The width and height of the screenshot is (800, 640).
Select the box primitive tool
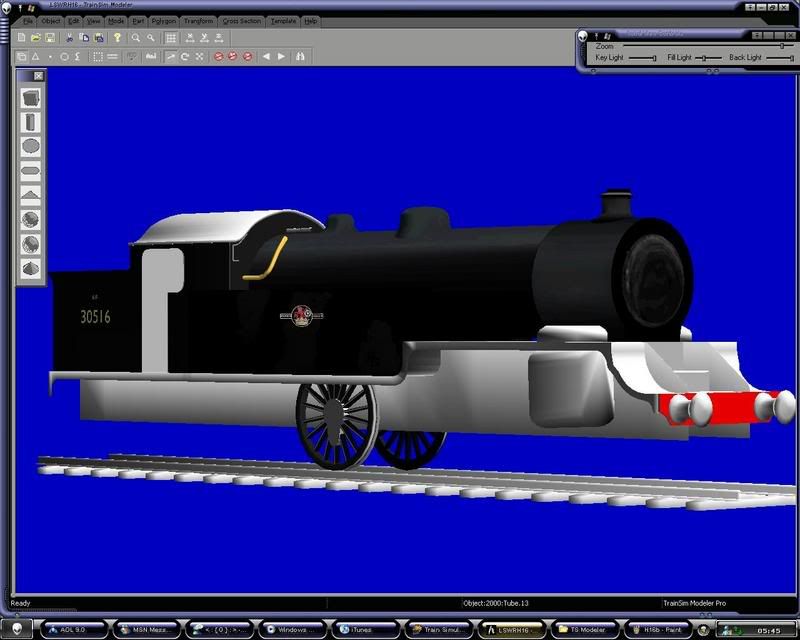[x=31, y=98]
